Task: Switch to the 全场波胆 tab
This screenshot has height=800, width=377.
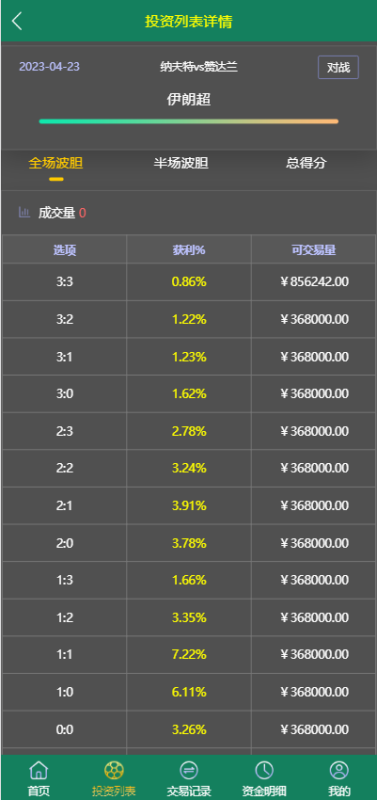Action: tap(56, 163)
